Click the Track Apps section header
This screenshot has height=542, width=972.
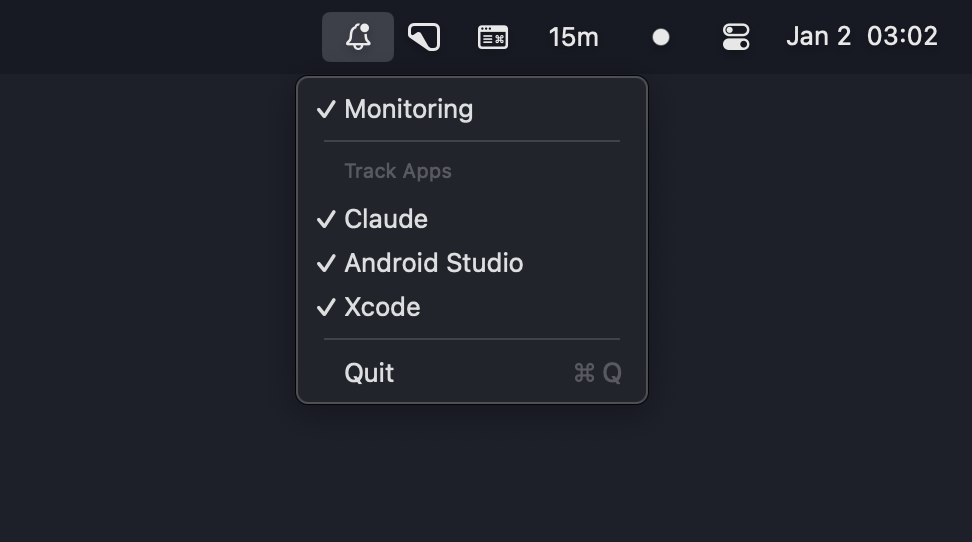(398, 172)
